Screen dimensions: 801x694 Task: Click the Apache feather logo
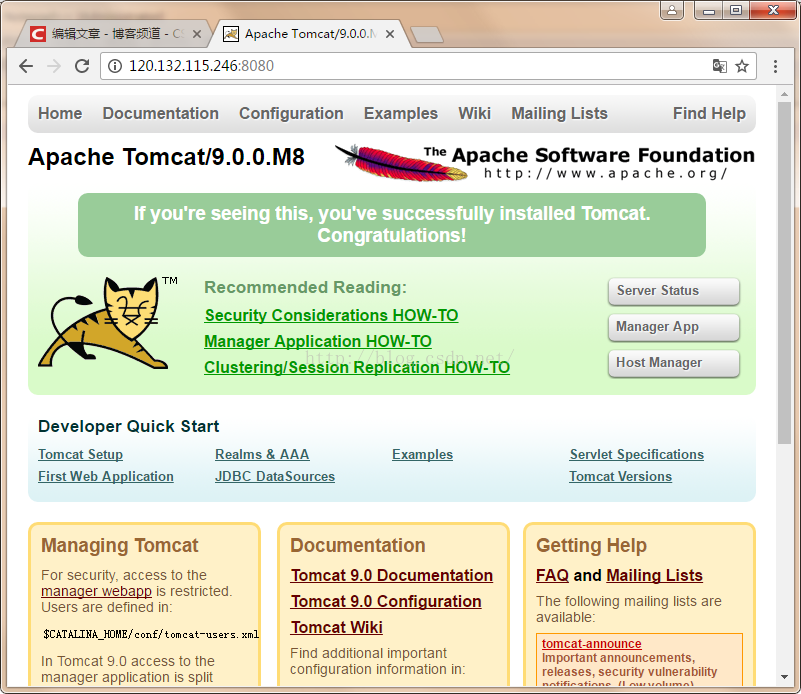tap(401, 163)
